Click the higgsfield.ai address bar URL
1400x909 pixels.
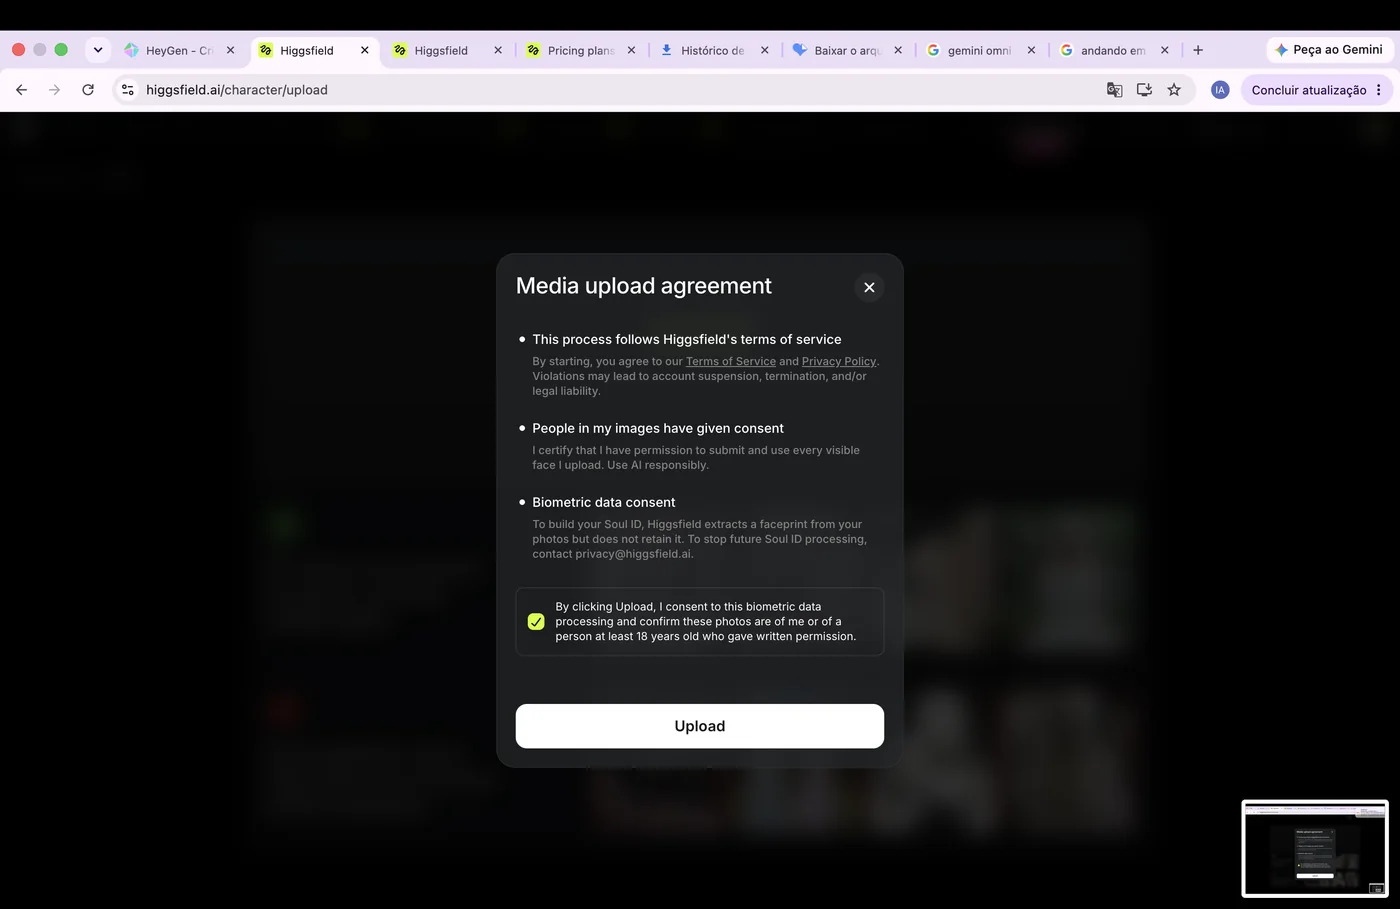(237, 90)
